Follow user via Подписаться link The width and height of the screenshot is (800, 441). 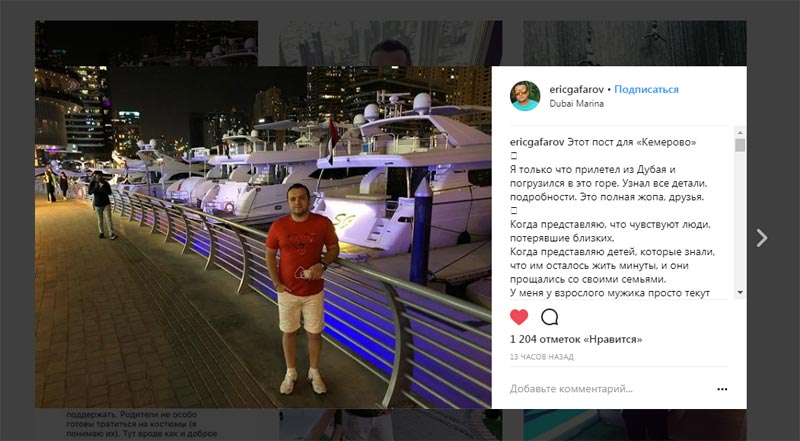click(x=646, y=89)
